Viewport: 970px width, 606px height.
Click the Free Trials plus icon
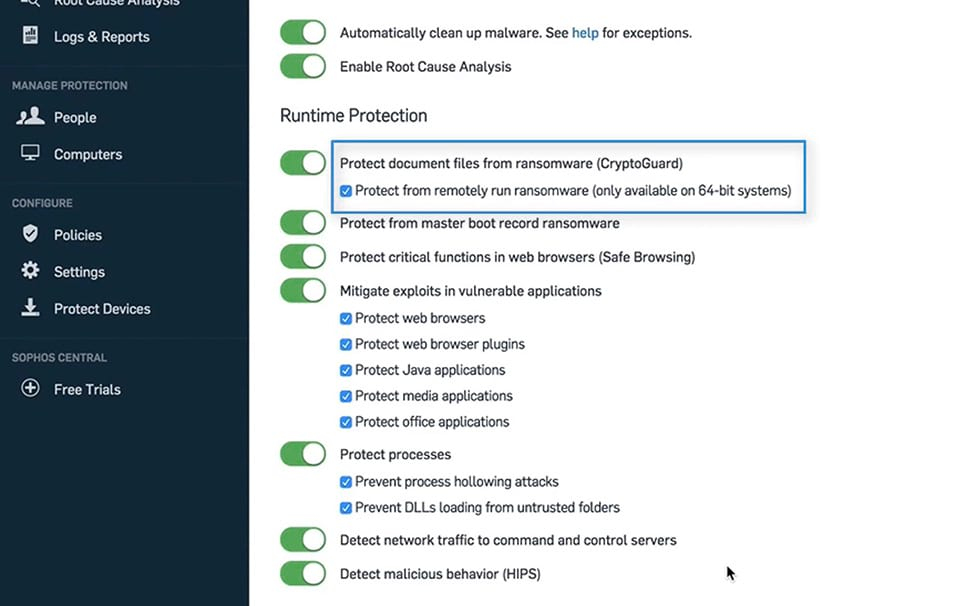coord(29,389)
